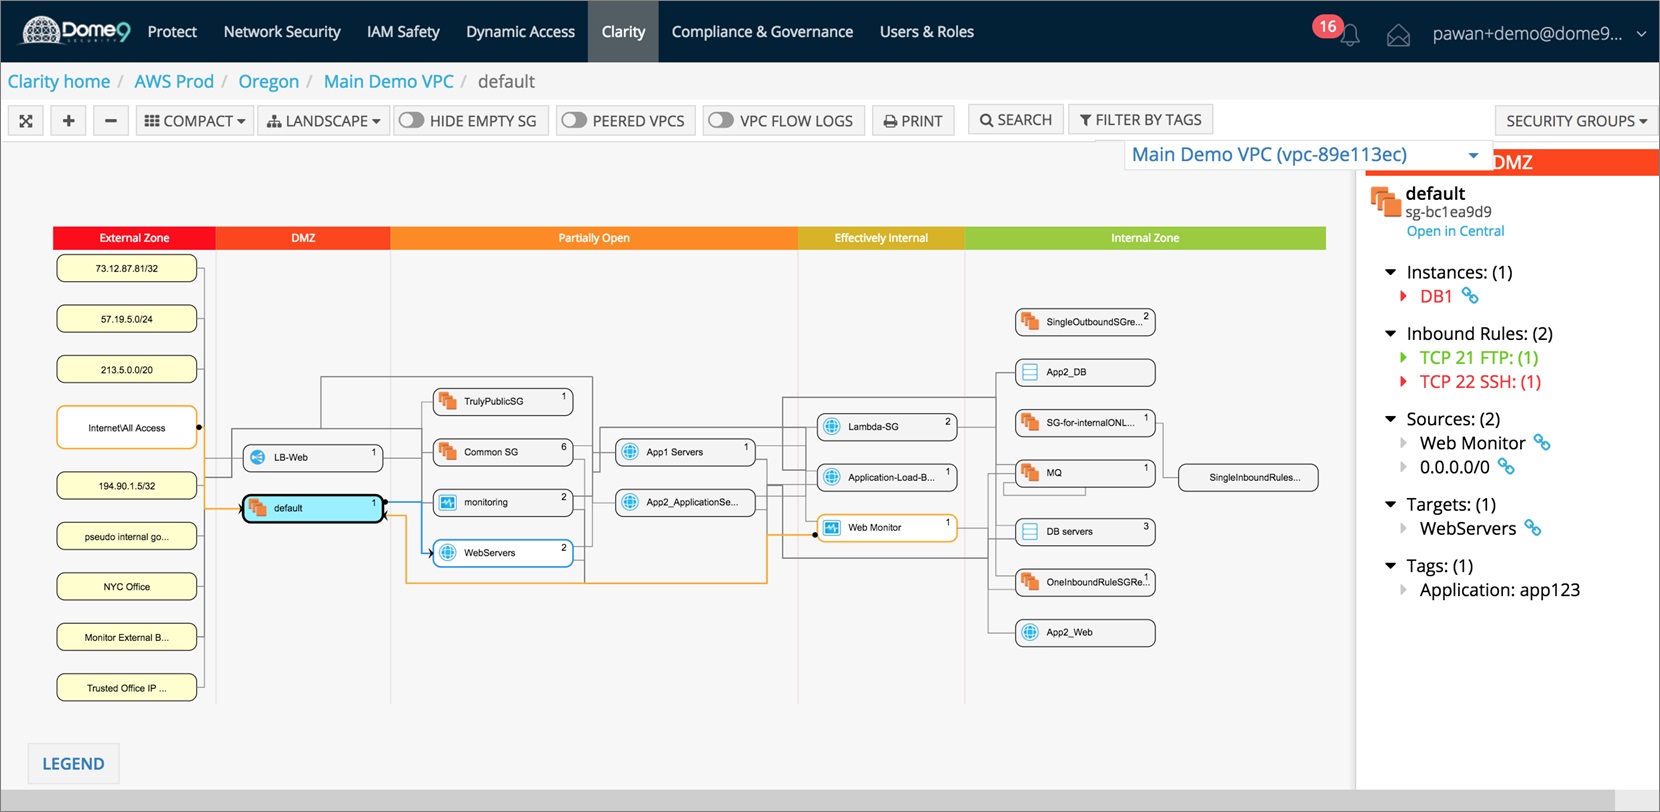This screenshot has width=1660, height=812.
Task: Click the Application: app123 tag entry
Action: (x=1499, y=590)
